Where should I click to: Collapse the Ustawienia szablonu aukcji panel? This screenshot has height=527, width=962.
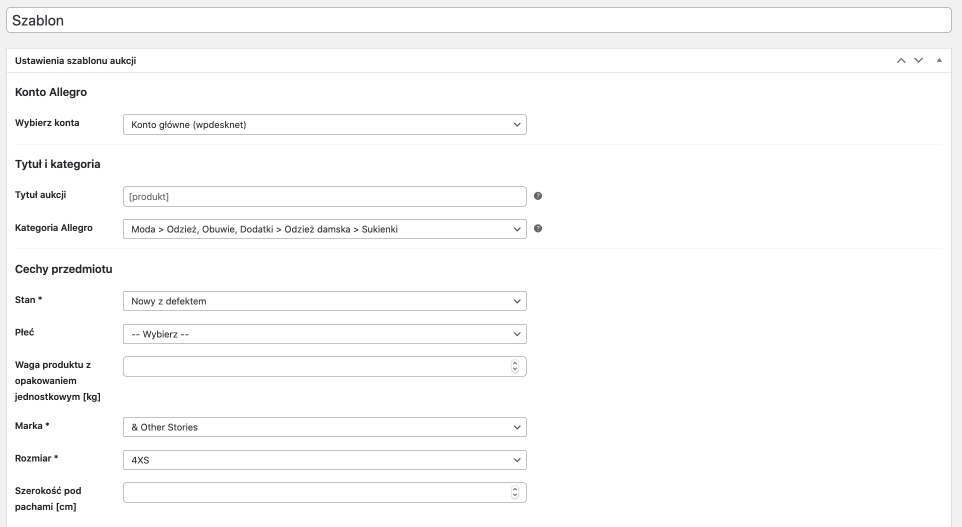pyautogui.click(x=939, y=60)
